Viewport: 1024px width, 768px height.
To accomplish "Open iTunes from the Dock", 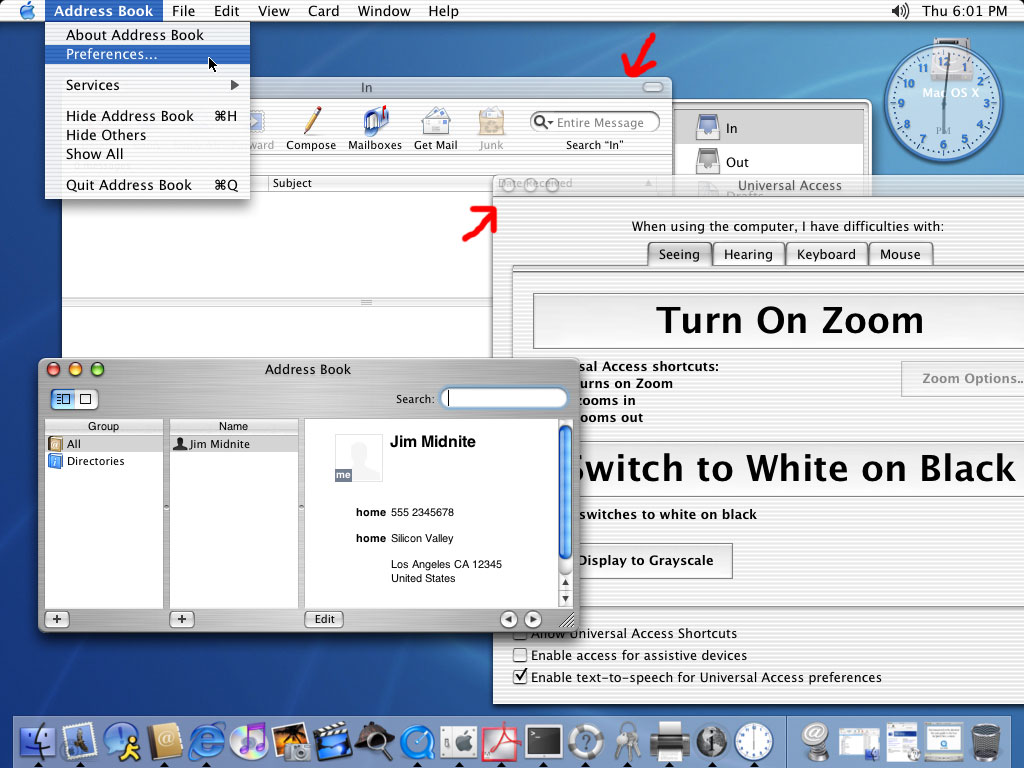I will click(x=248, y=742).
